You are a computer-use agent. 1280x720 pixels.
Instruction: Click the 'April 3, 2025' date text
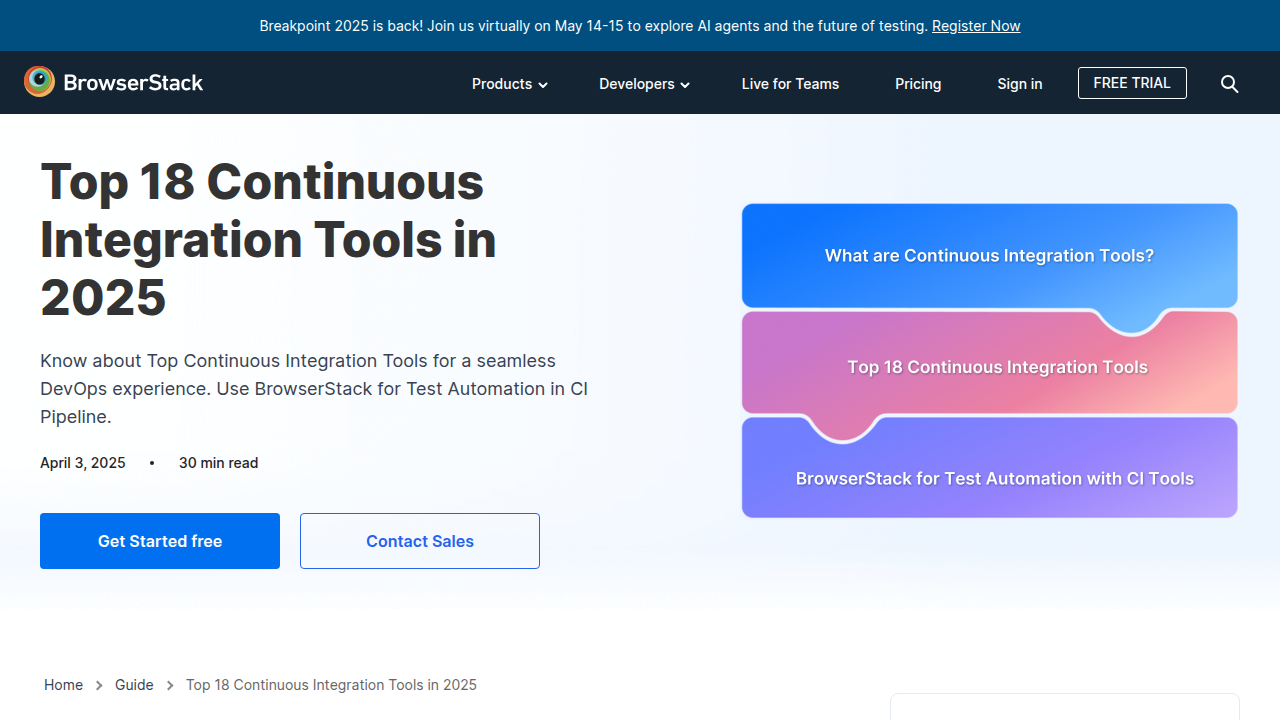(83, 463)
